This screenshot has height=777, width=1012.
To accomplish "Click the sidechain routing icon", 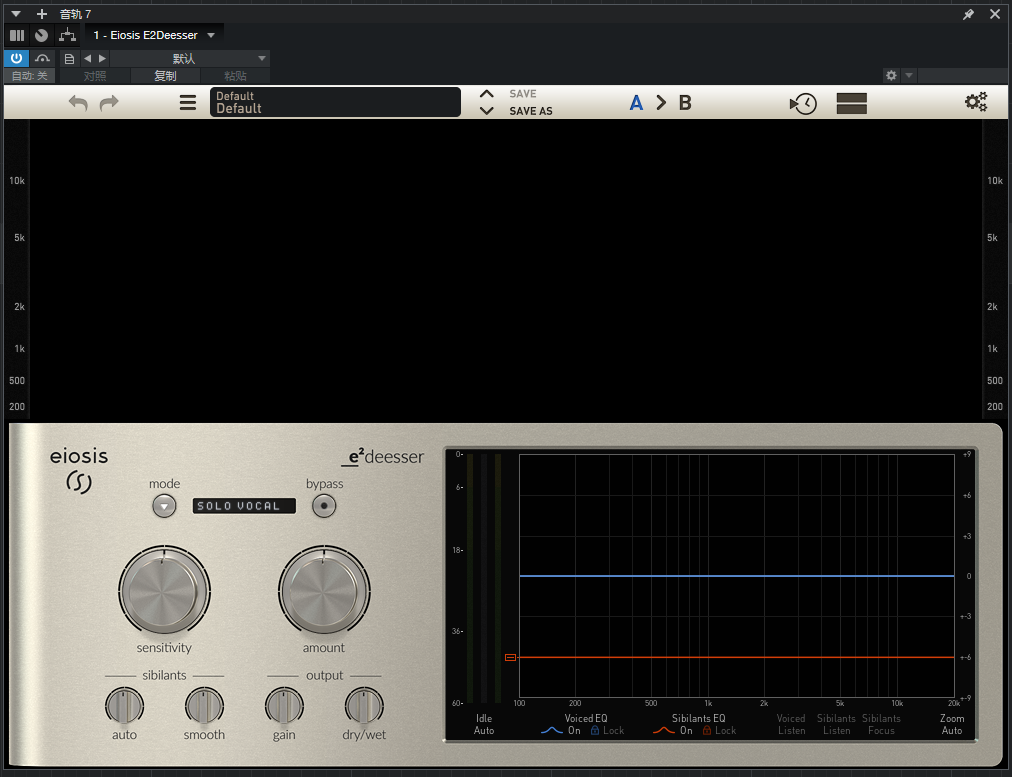I will click(67, 35).
